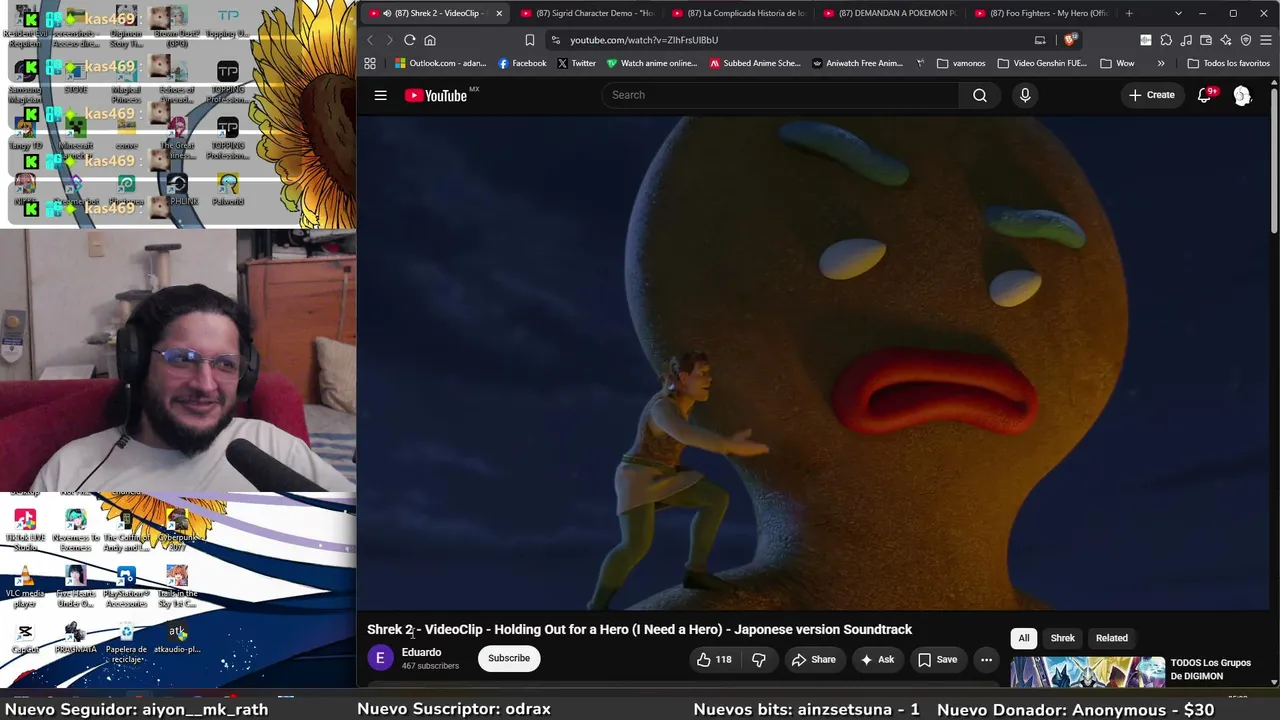Open the Aniwatch Free Anime bookmark

click(858, 63)
